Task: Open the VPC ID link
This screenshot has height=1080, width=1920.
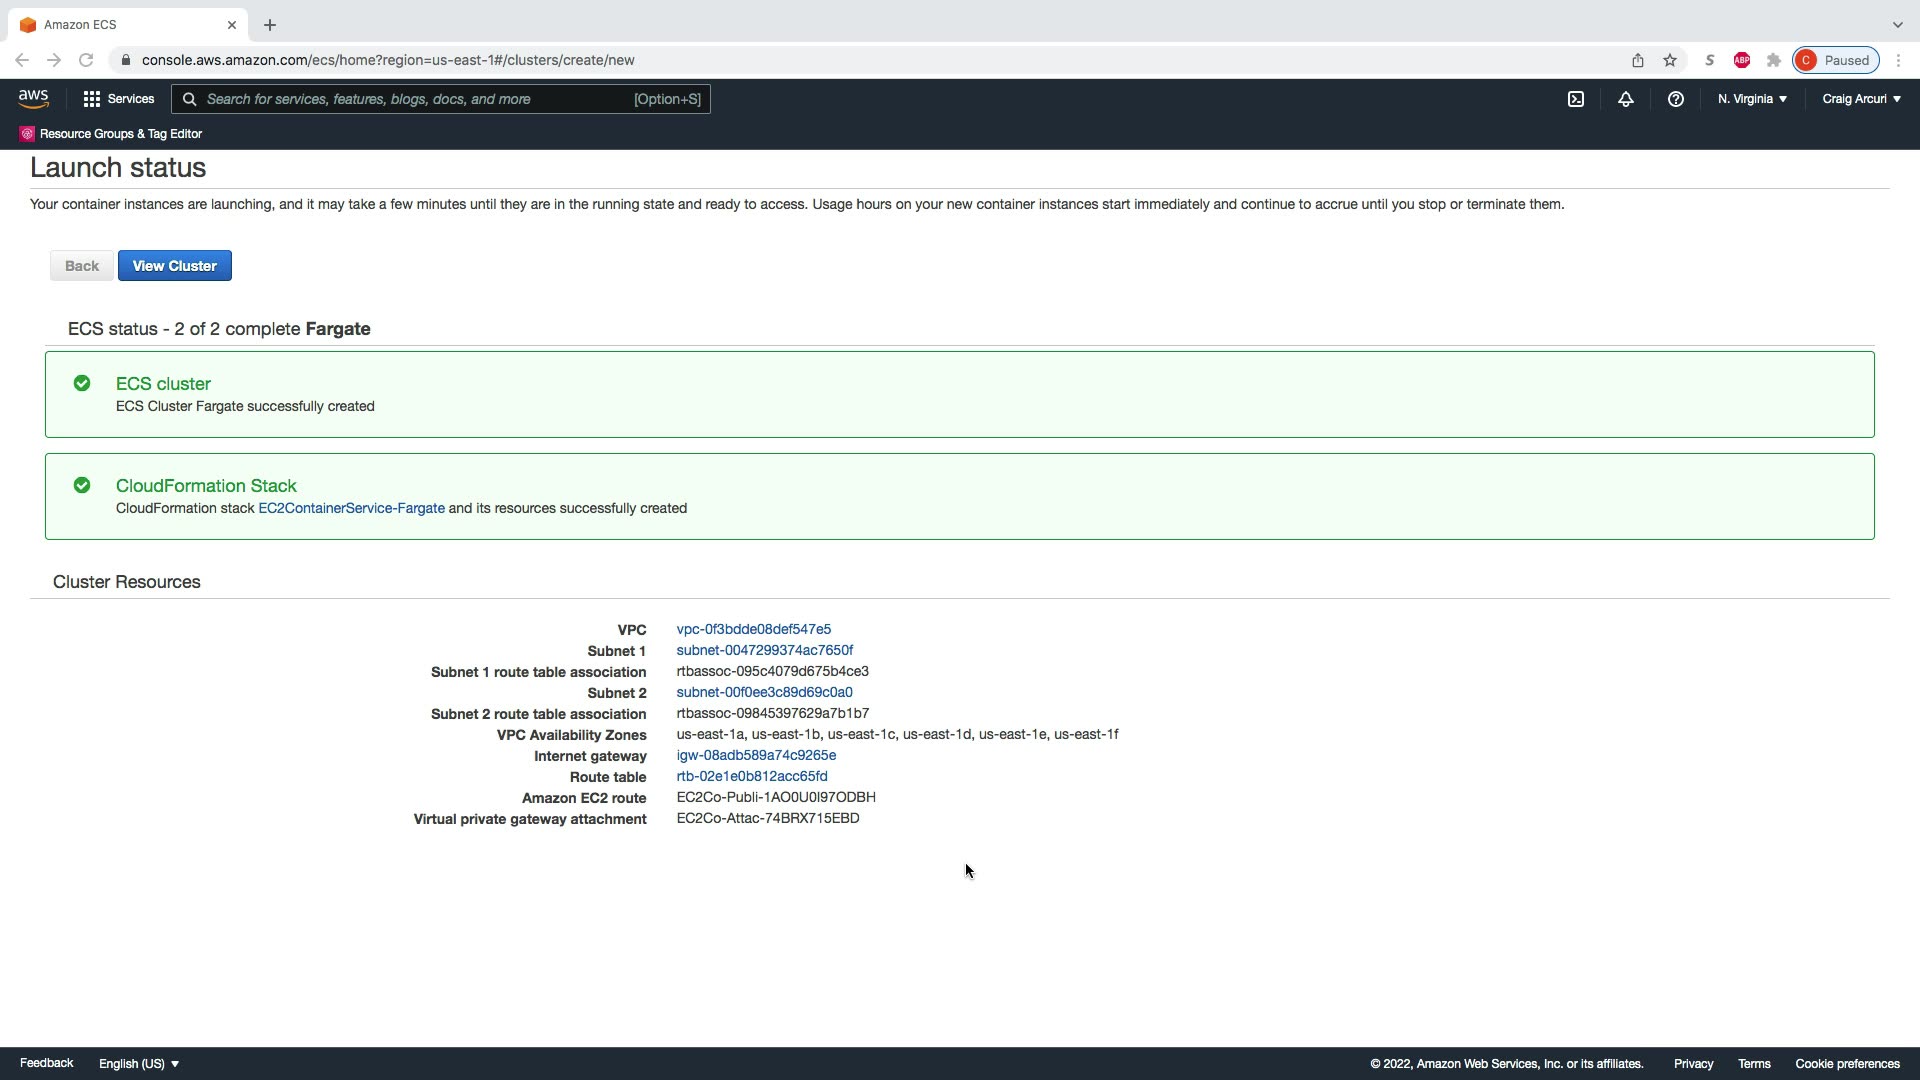Action: pos(753,629)
